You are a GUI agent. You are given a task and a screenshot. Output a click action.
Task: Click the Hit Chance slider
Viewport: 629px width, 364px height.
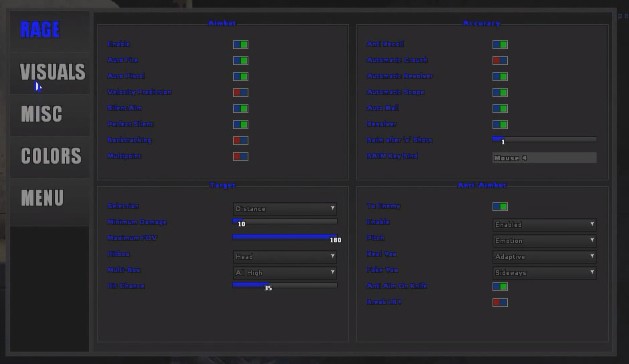(x=285, y=285)
